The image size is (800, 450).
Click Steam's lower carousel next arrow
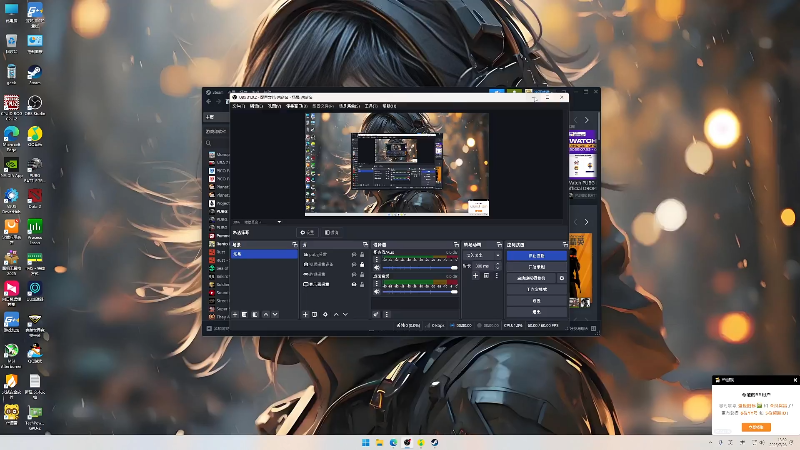(587, 222)
